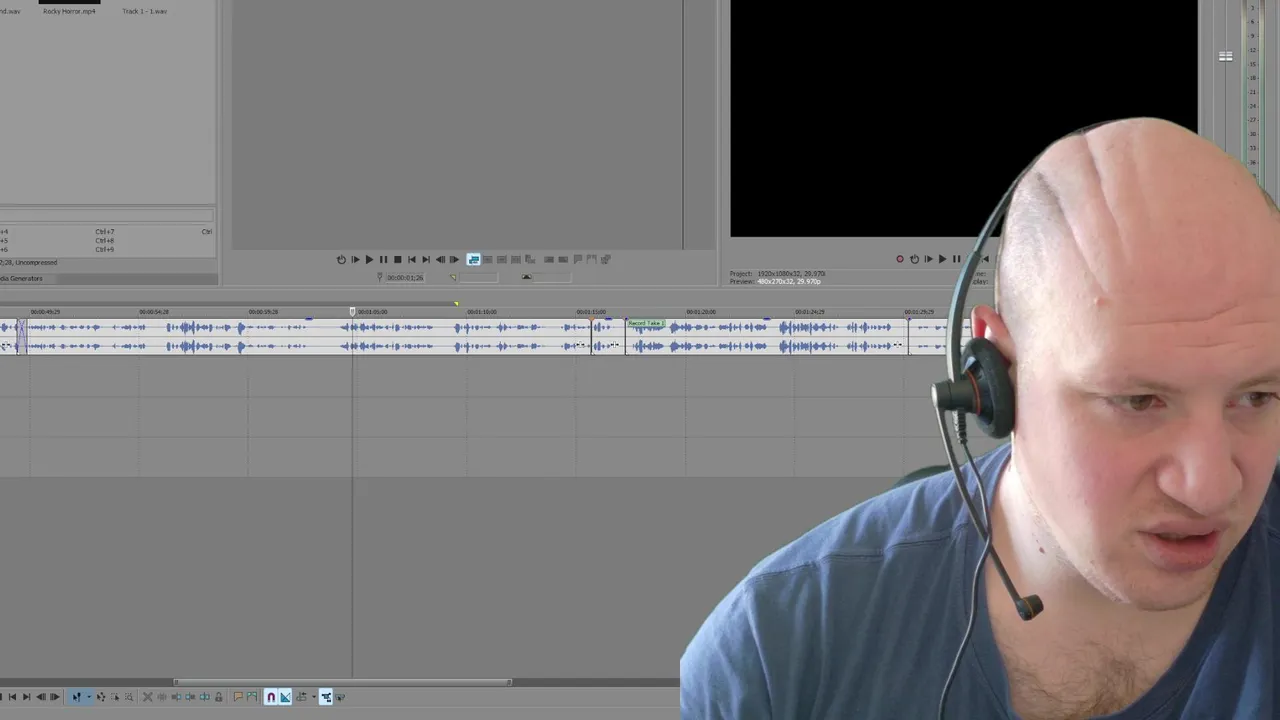The height and width of the screenshot is (720, 1280).
Task: Go to start in the Trimmer transport
Action: (x=411, y=259)
